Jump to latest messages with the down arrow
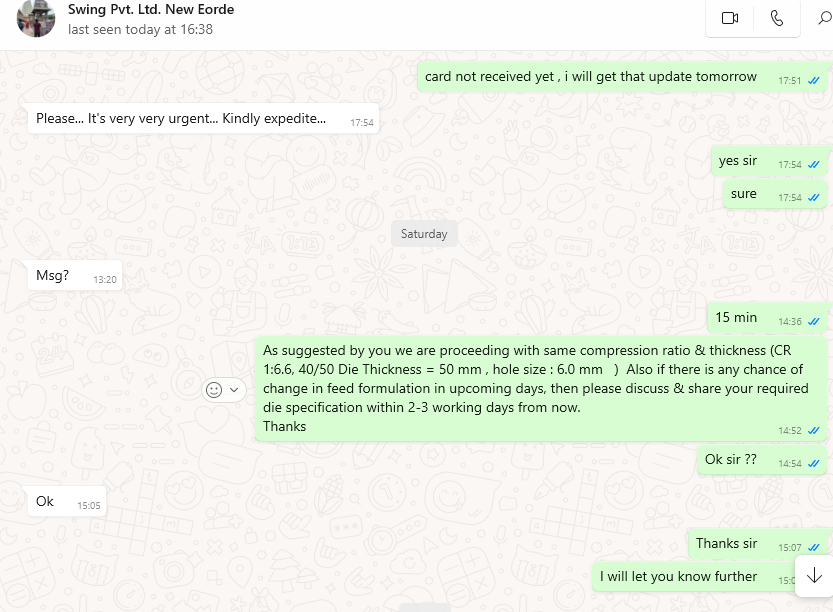Screen dimensions: 833x612 click(x=814, y=575)
